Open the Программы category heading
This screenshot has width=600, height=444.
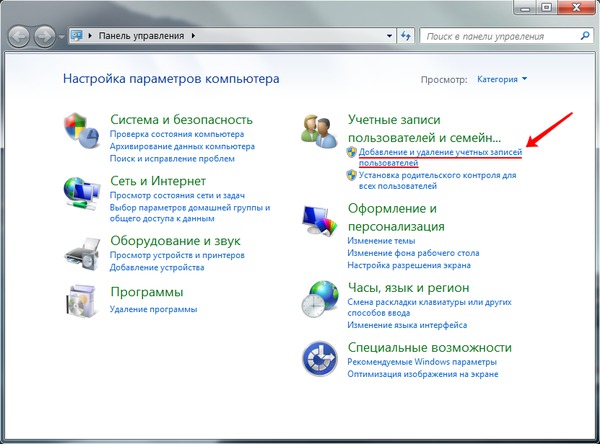pos(147,292)
